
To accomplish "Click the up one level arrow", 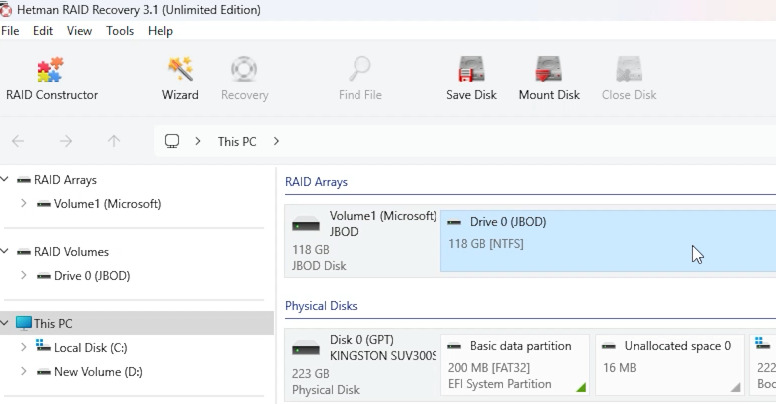I will click(114, 142).
